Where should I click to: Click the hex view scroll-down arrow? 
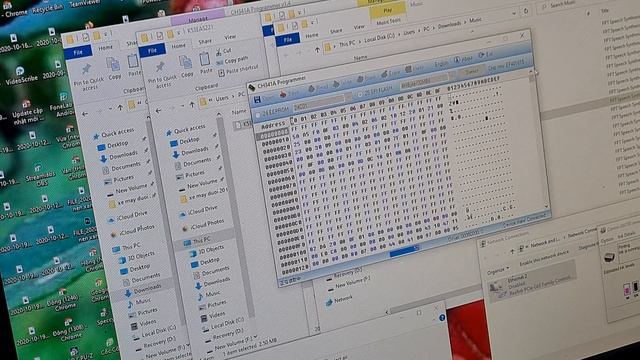[547, 207]
